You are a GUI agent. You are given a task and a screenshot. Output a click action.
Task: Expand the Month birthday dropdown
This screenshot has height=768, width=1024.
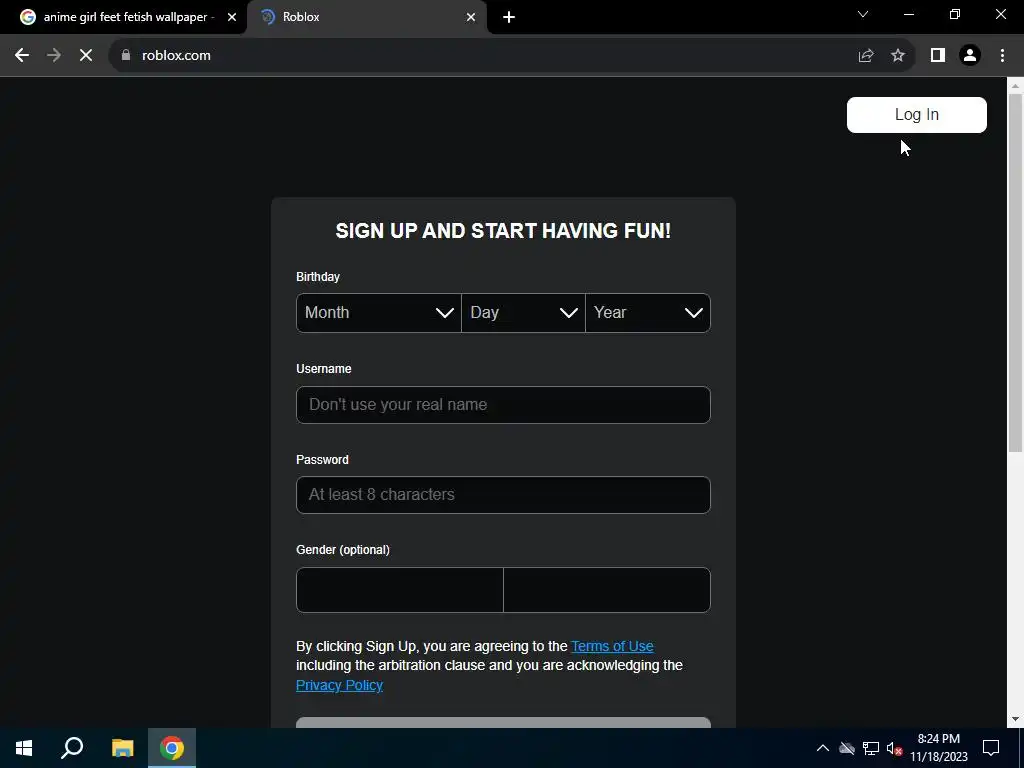pyautogui.click(x=379, y=313)
